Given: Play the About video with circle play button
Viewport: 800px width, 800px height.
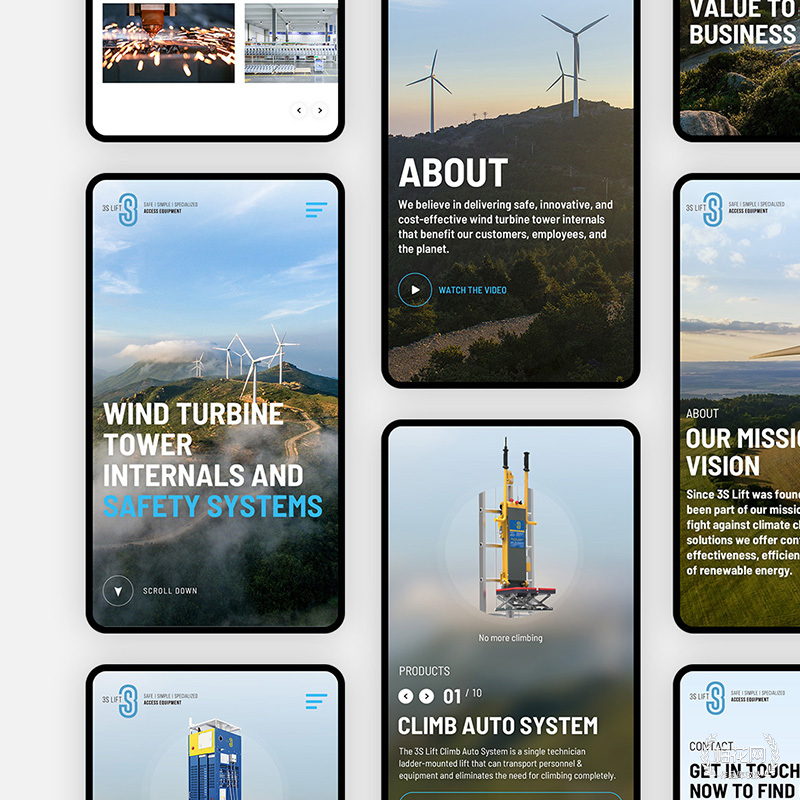Looking at the screenshot, I should pyautogui.click(x=415, y=290).
